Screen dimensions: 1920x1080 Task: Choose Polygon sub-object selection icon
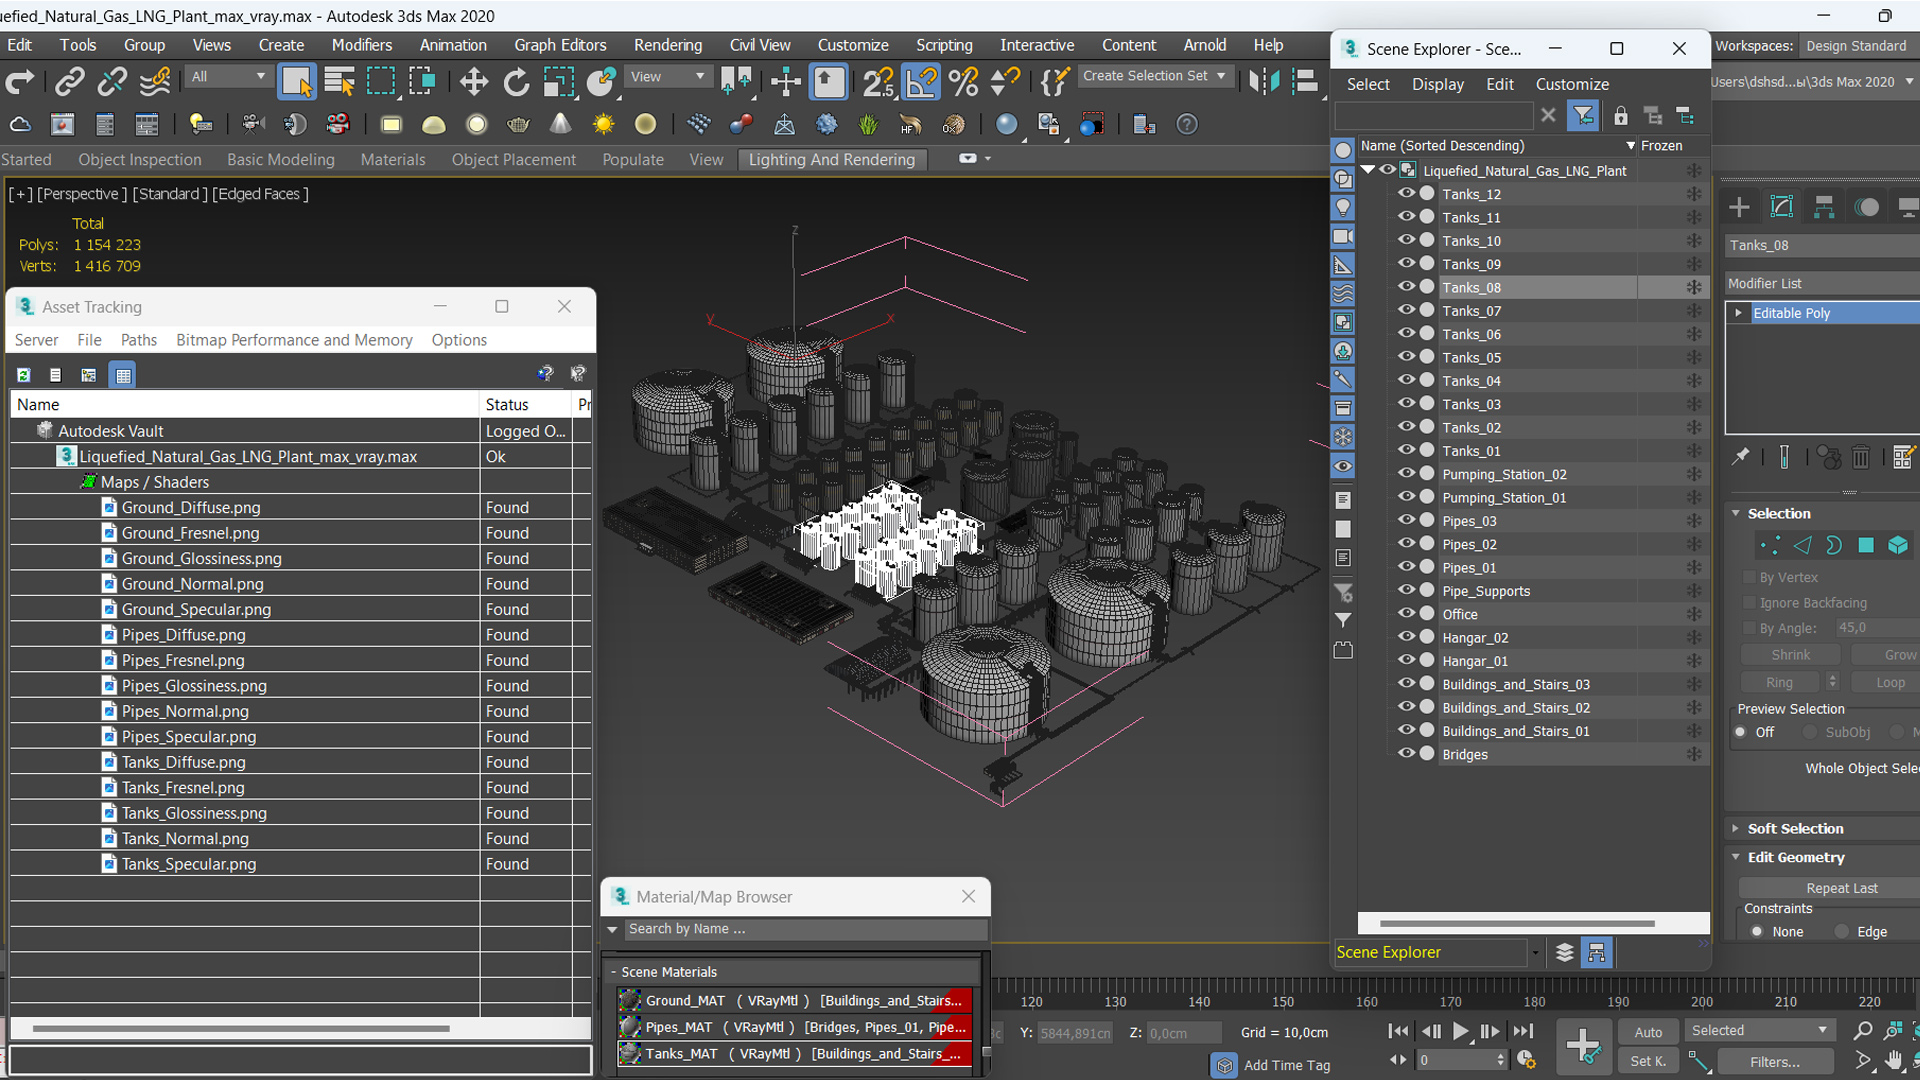[1866, 545]
